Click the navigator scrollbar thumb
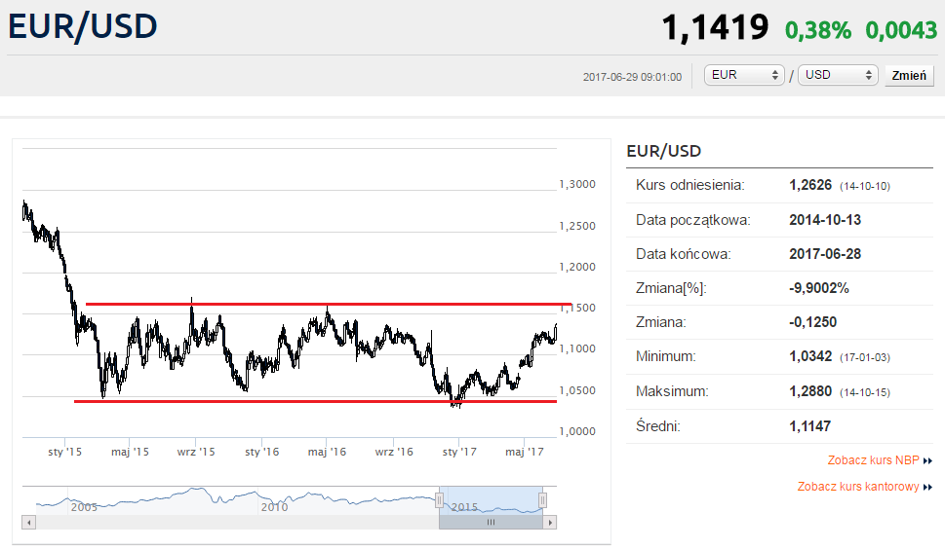The image size is (945, 549). pyautogui.click(x=491, y=522)
